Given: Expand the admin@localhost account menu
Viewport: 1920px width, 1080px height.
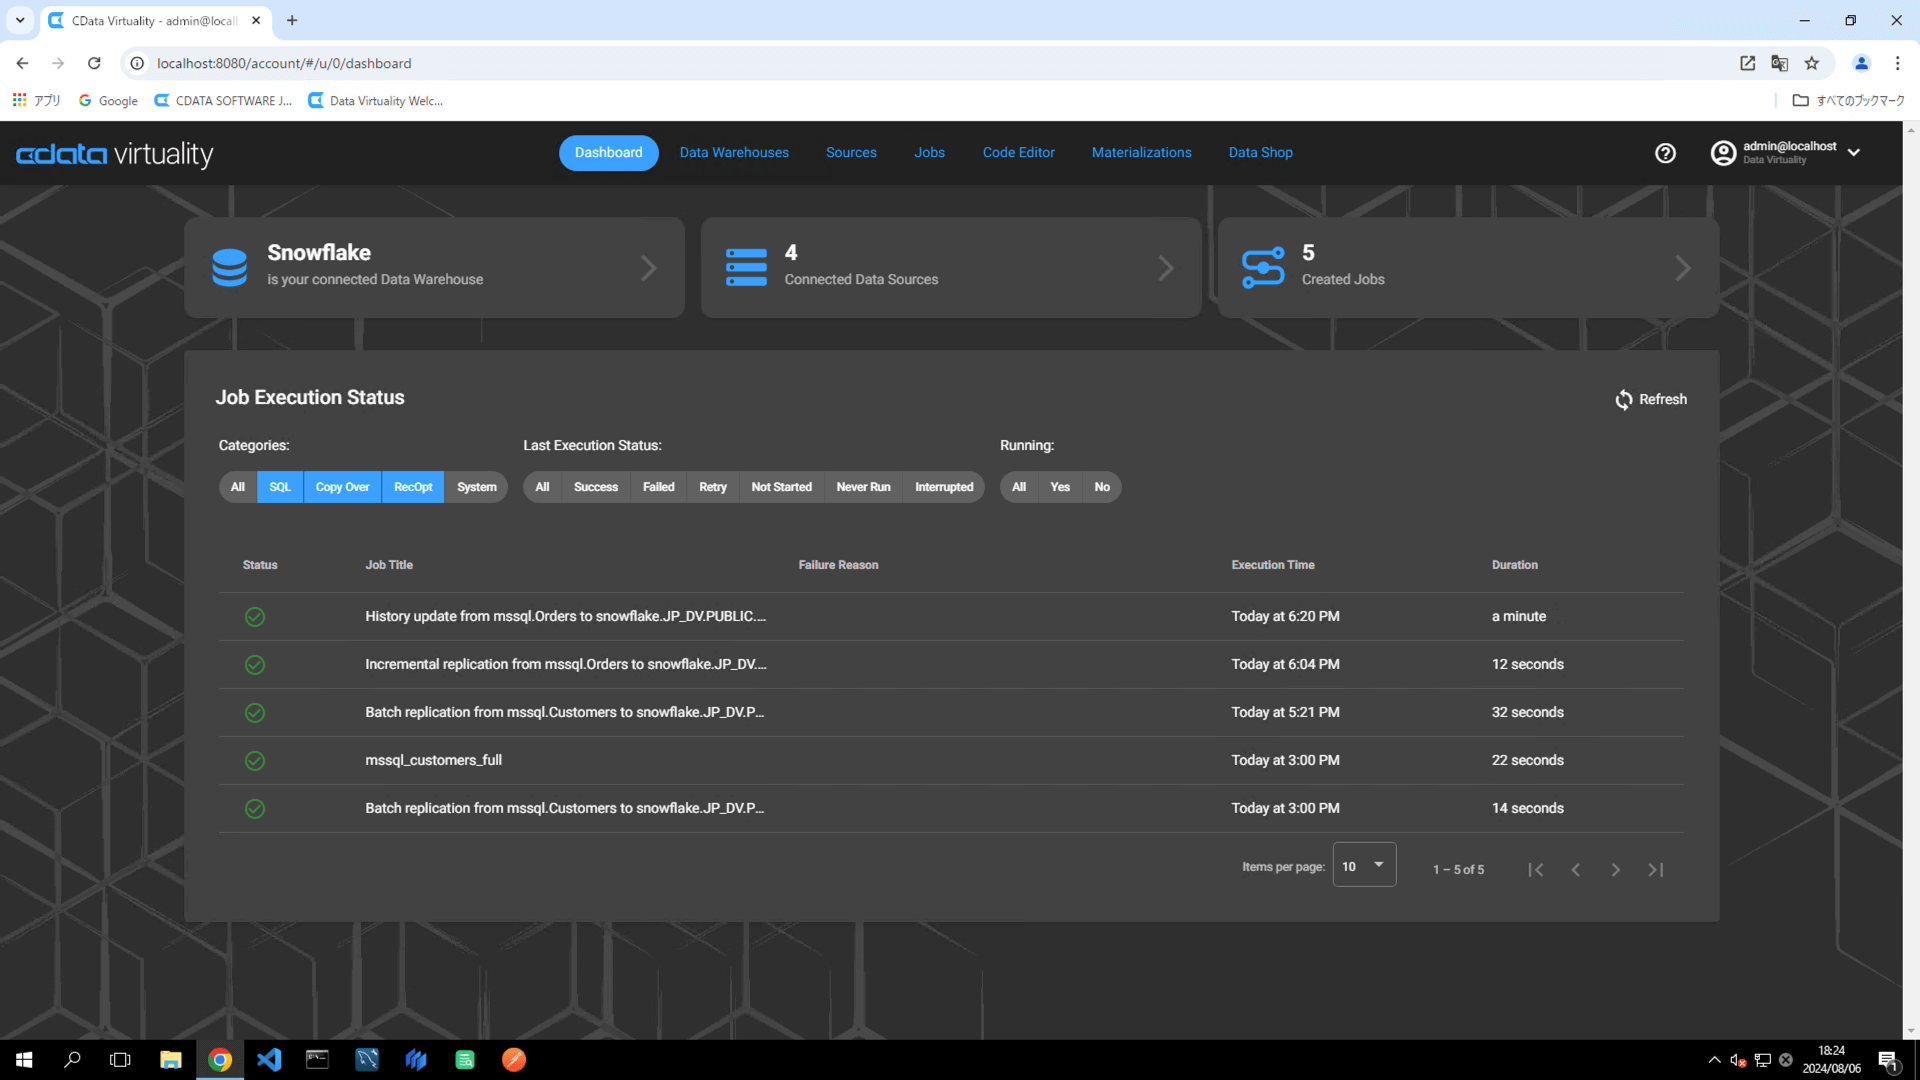Looking at the screenshot, I should (x=1854, y=153).
